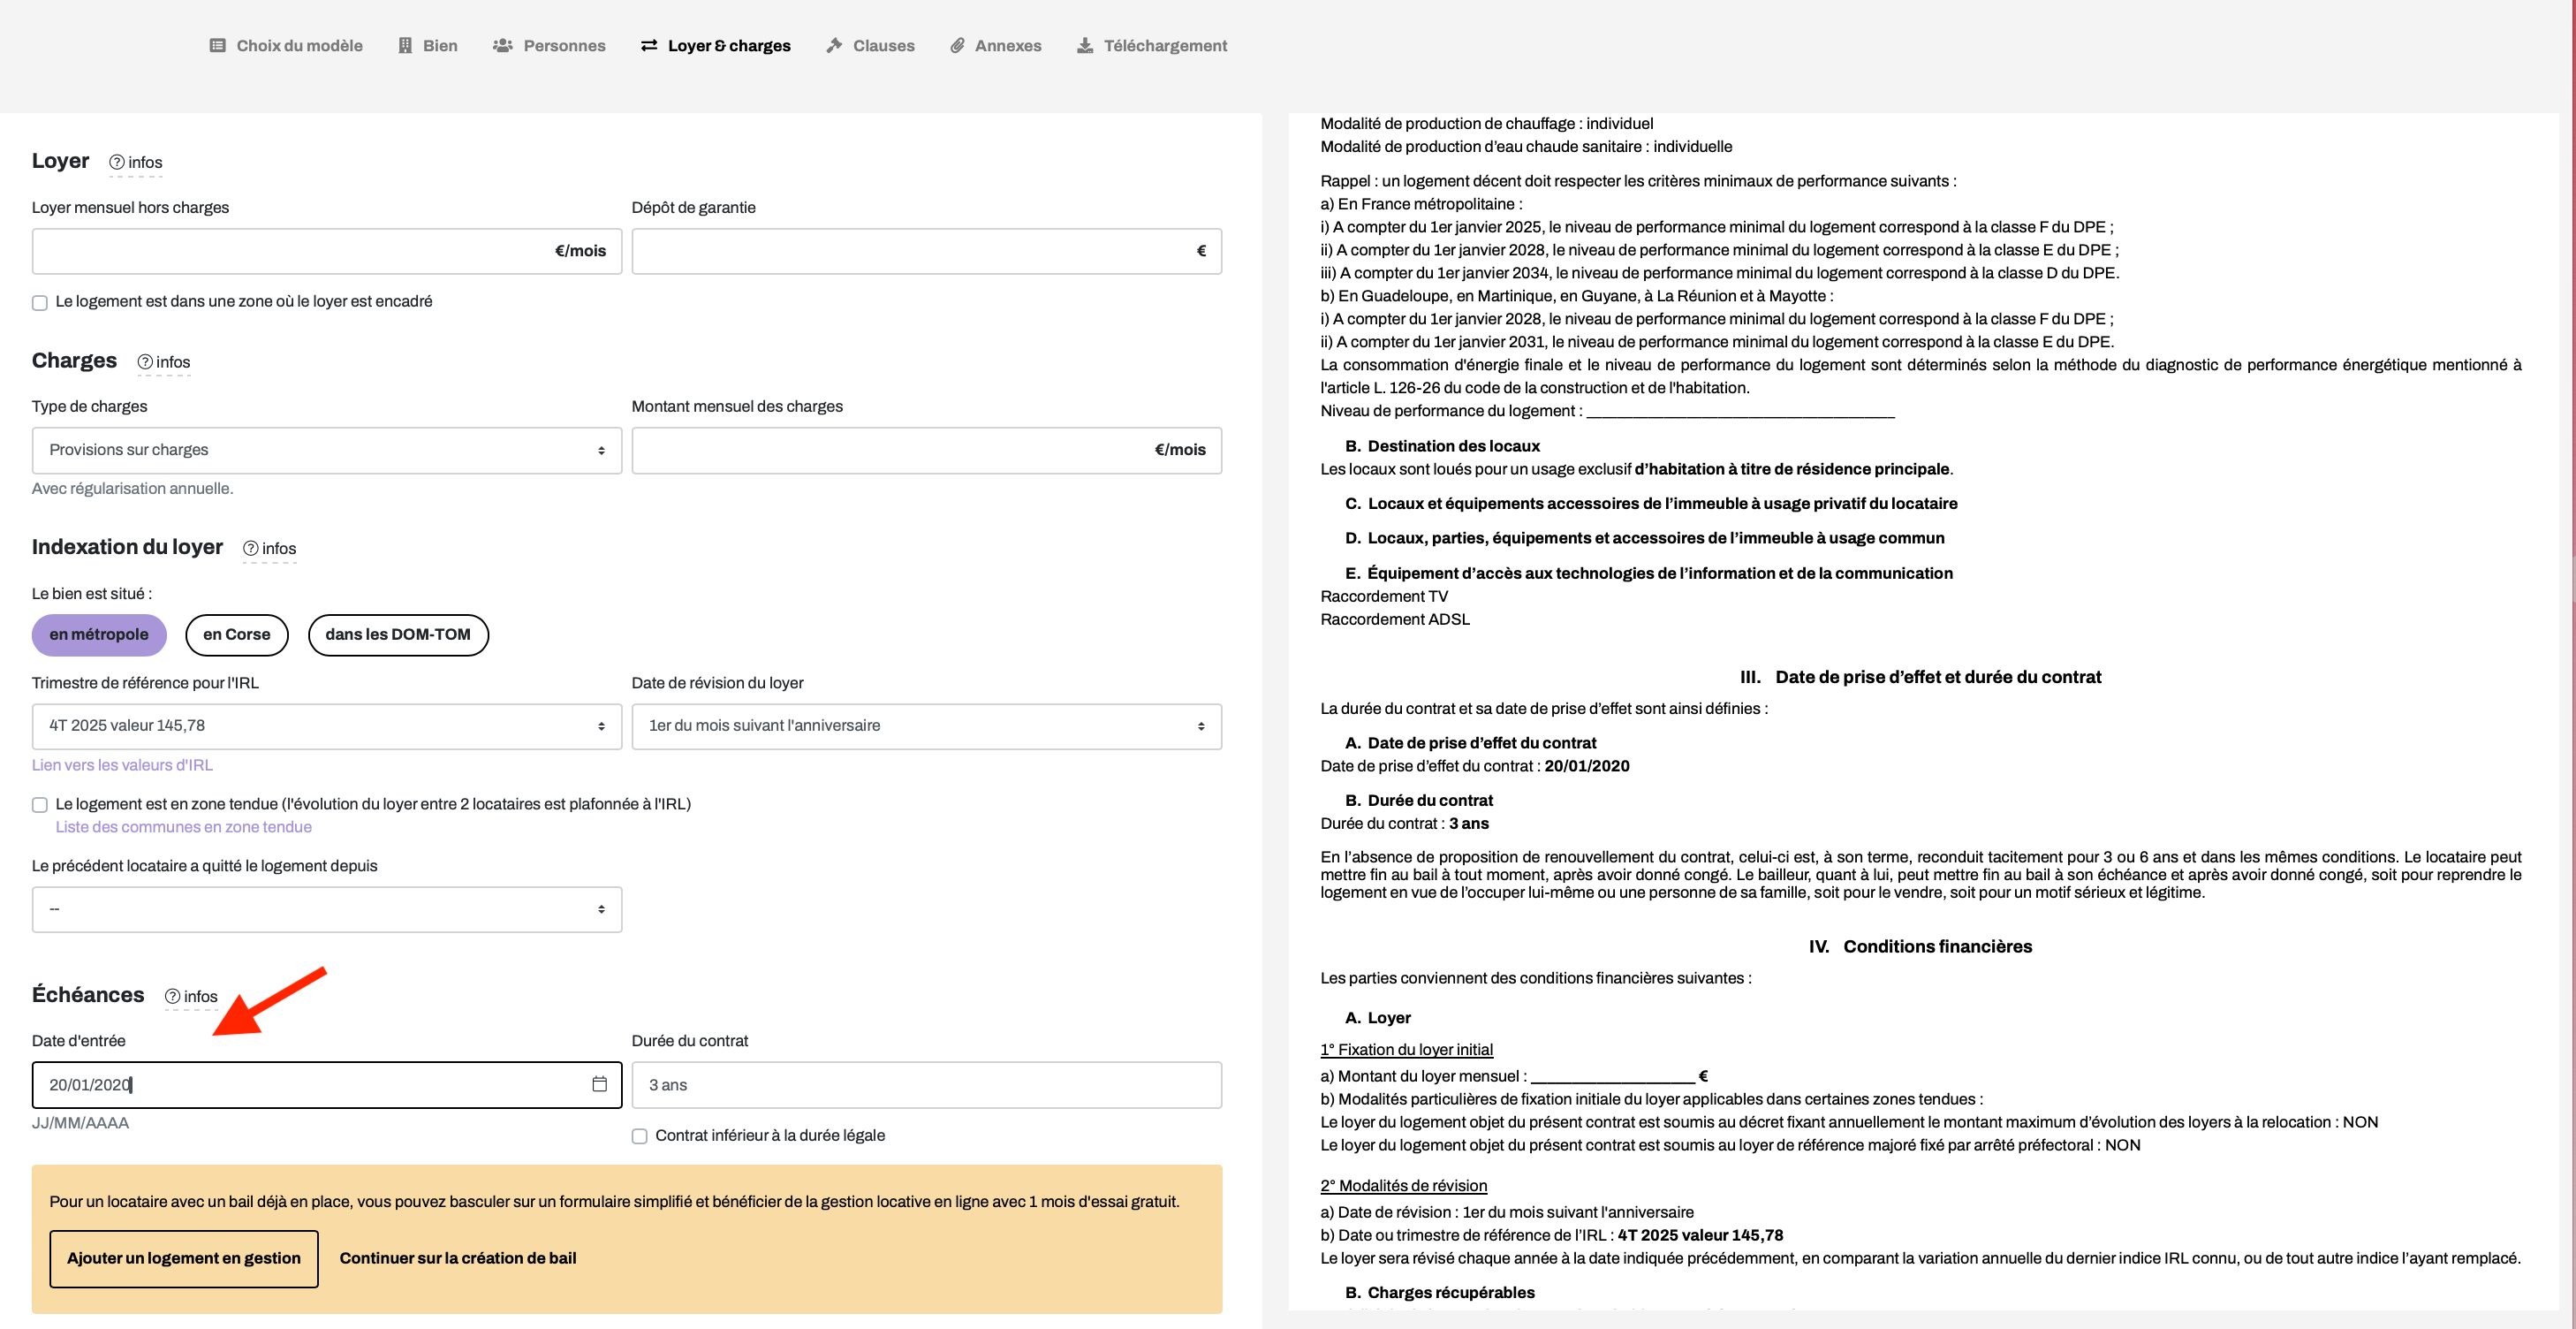Open the Type de charges dropdown
The image size is (2576, 1329).
pyautogui.click(x=327, y=450)
